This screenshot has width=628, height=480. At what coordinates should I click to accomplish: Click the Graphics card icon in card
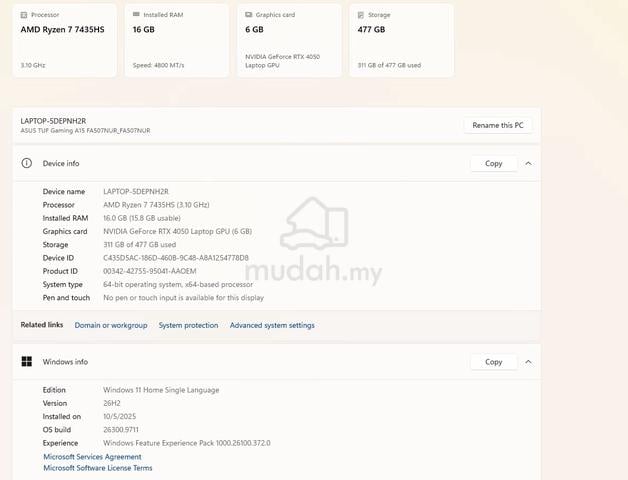(248, 15)
